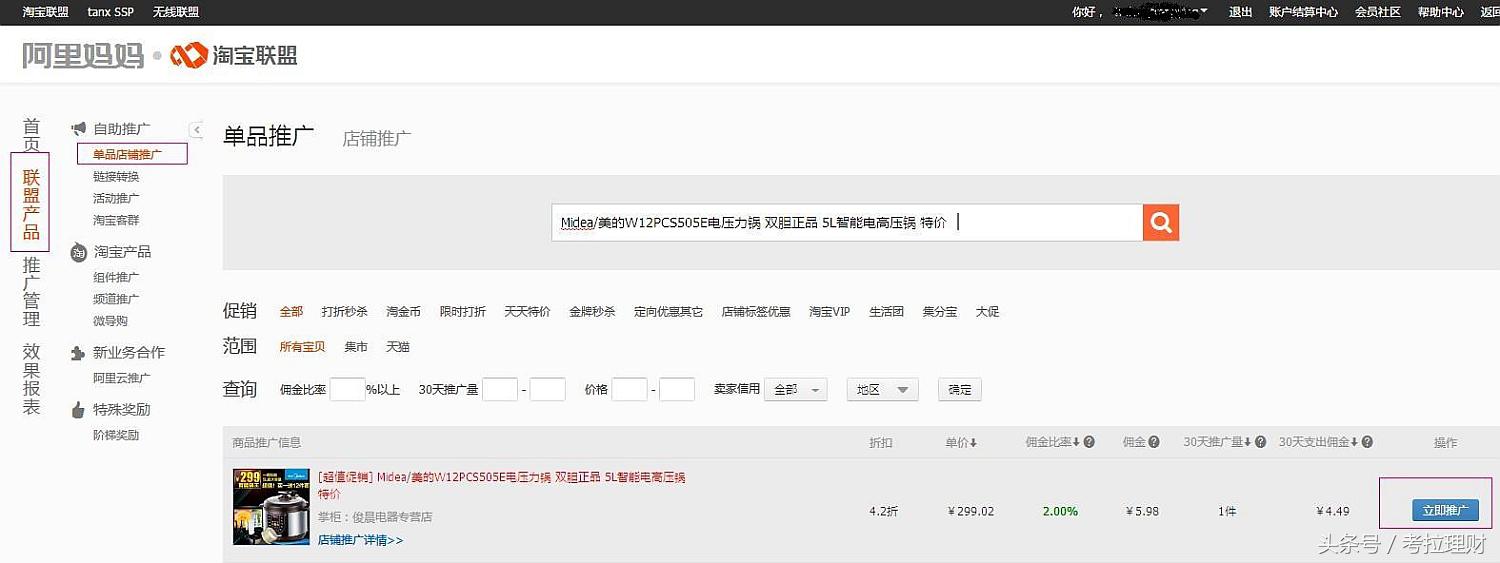Open 无线联盟 in the top bar
Image resolution: width=1500 pixels, height=563 pixels.
(176, 12)
